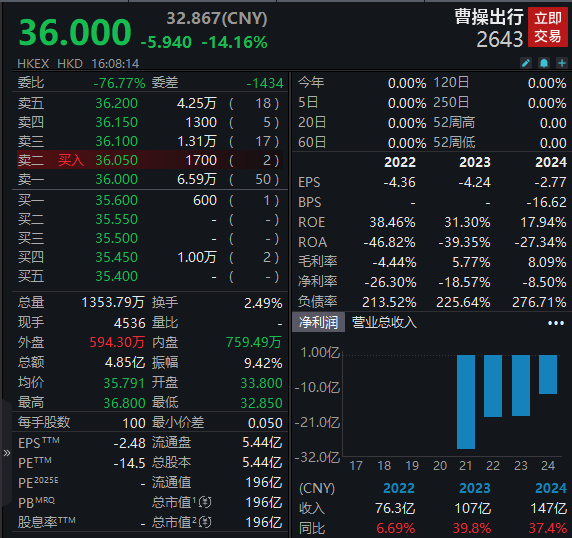Select 买二 price 35.550
The height and width of the screenshot is (538, 572).
(x=116, y=219)
